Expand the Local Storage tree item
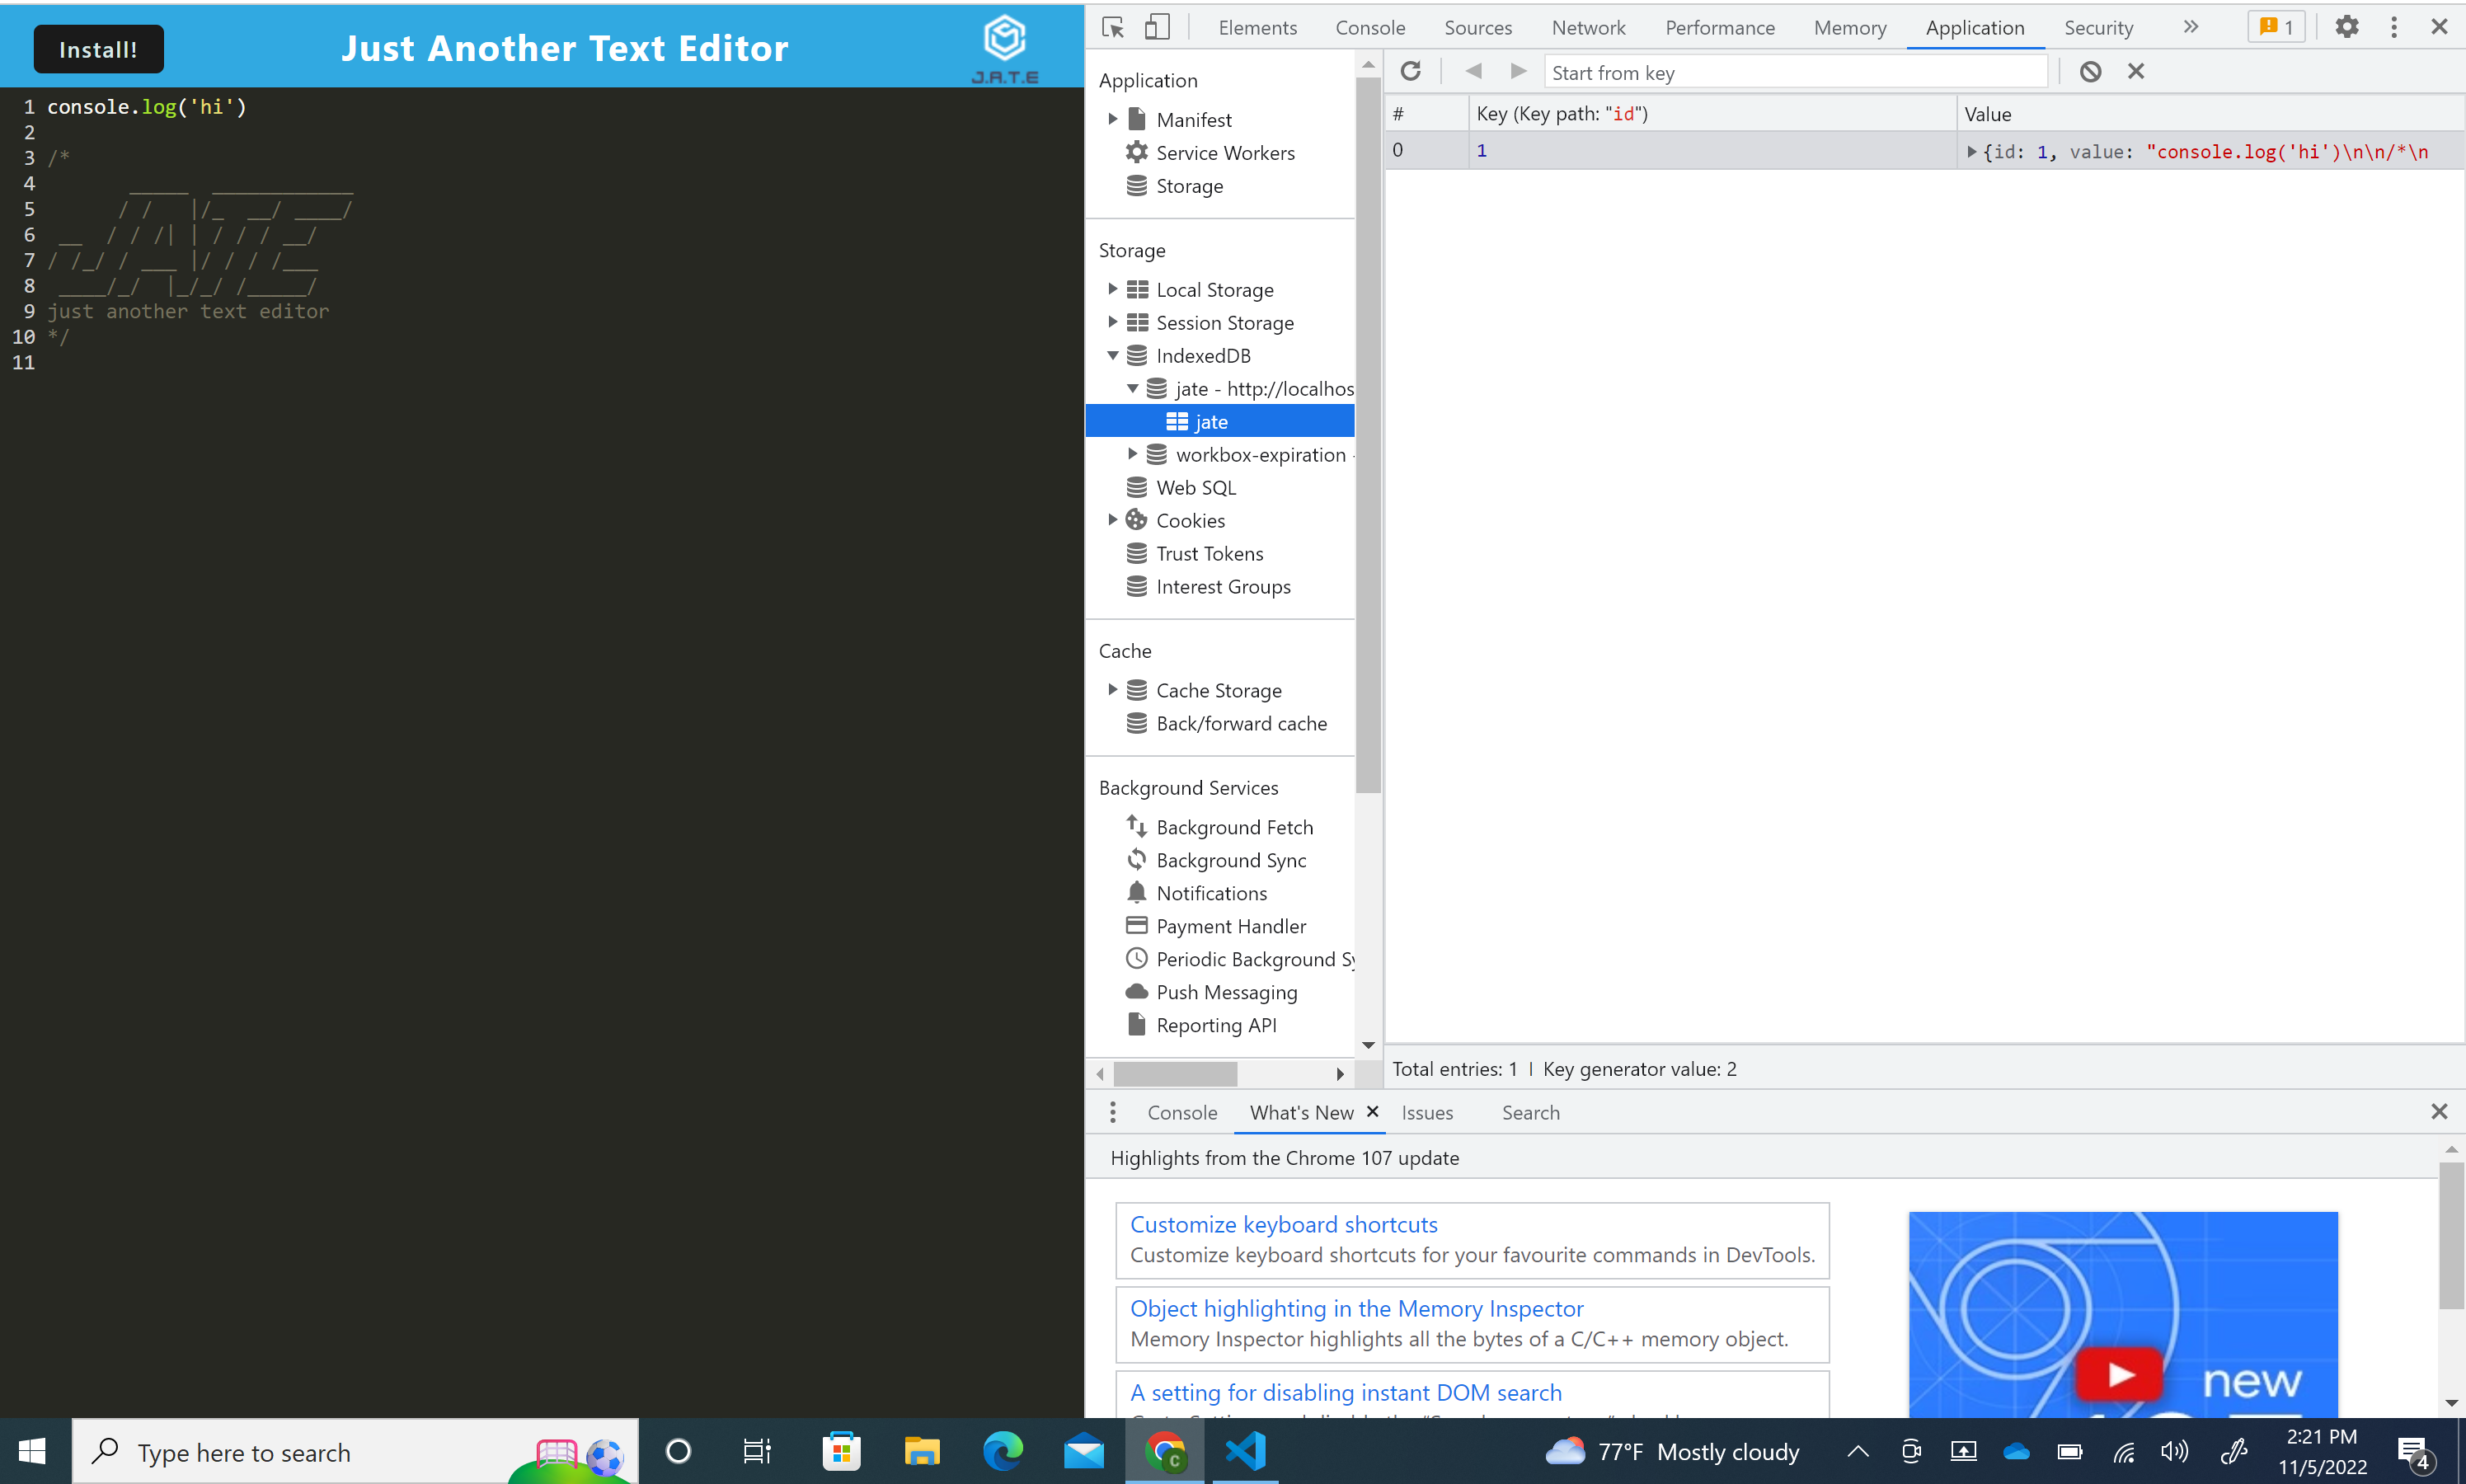2466x1484 pixels. (1112, 289)
